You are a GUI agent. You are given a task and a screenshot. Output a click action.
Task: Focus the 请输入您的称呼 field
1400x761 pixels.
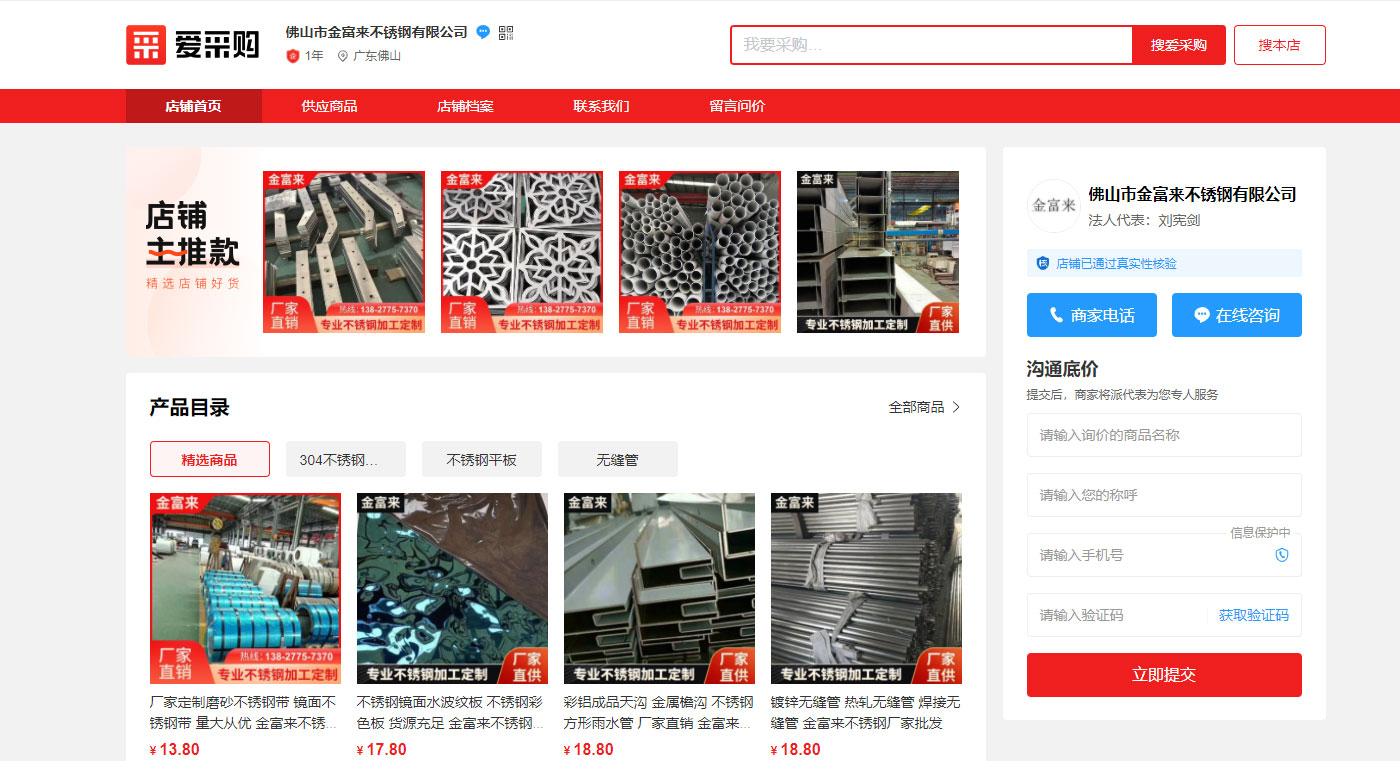(x=1164, y=495)
